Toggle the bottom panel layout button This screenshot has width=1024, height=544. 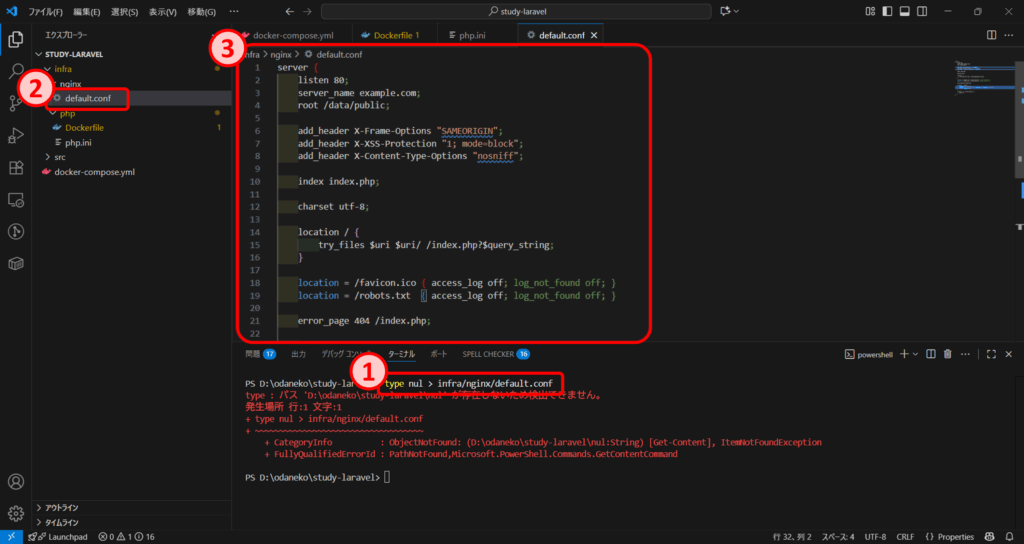(x=903, y=11)
